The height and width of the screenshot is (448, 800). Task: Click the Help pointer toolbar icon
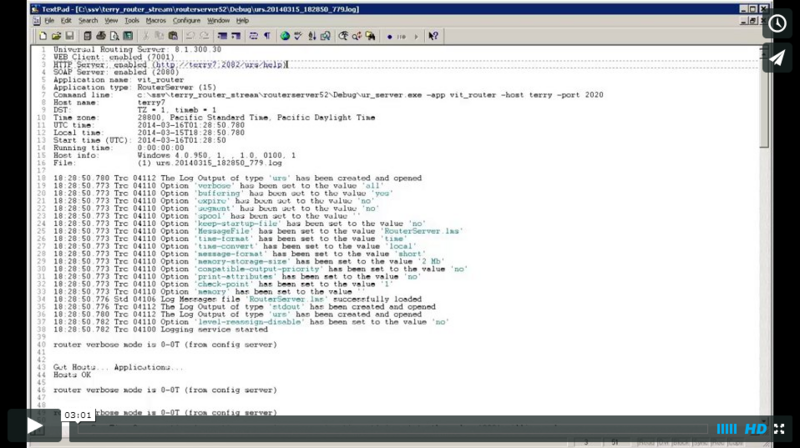tap(433, 36)
